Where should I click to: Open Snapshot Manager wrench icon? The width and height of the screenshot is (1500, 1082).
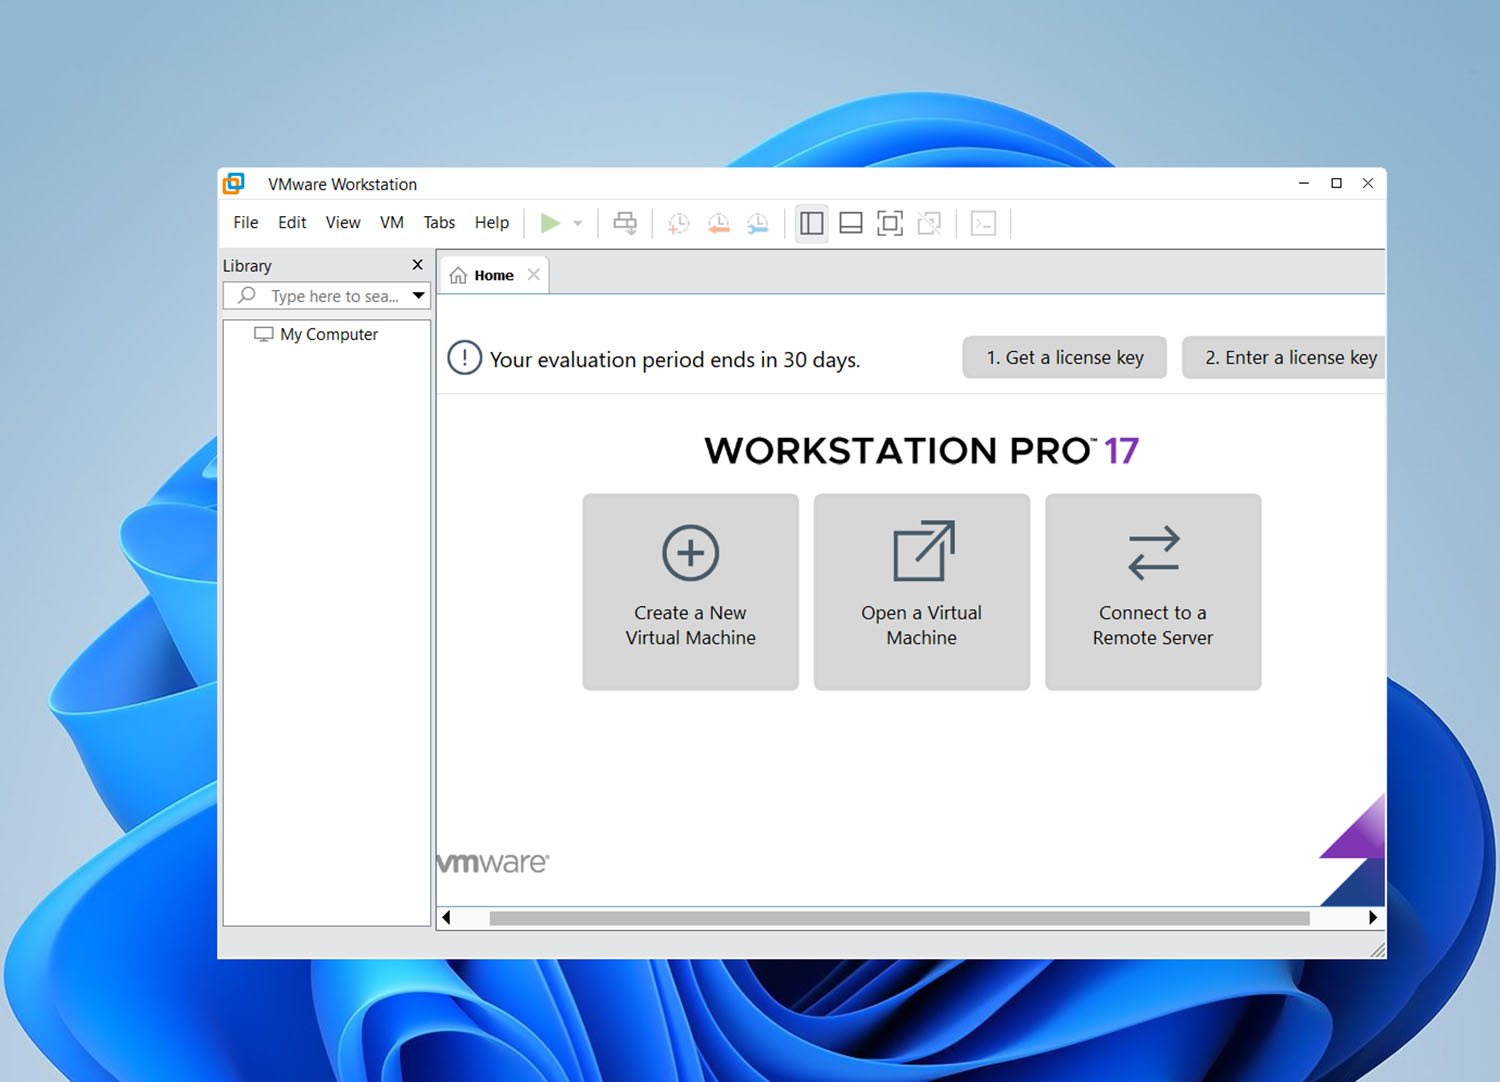(x=758, y=223)
